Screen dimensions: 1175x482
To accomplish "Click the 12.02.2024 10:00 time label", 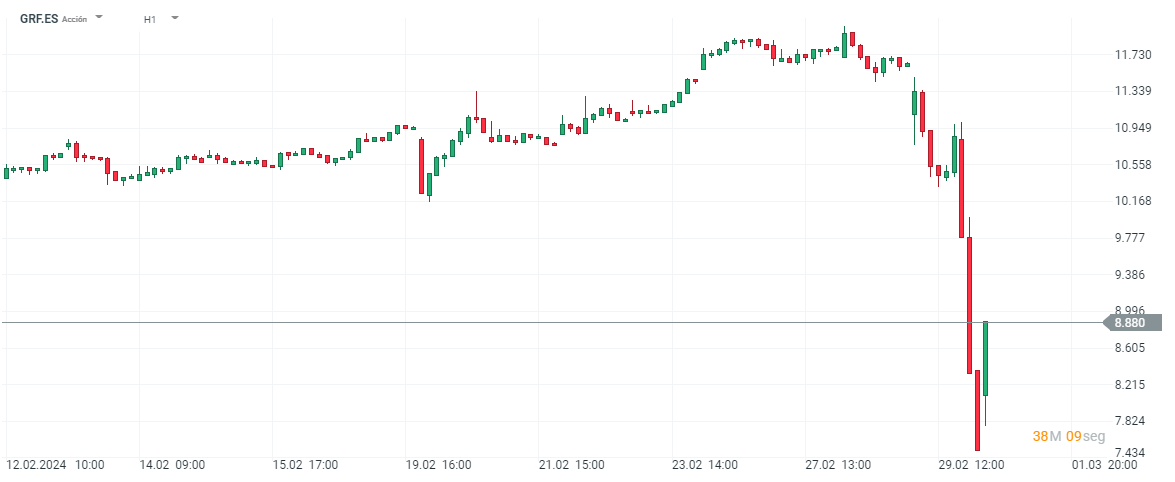I will coord(56,465).
